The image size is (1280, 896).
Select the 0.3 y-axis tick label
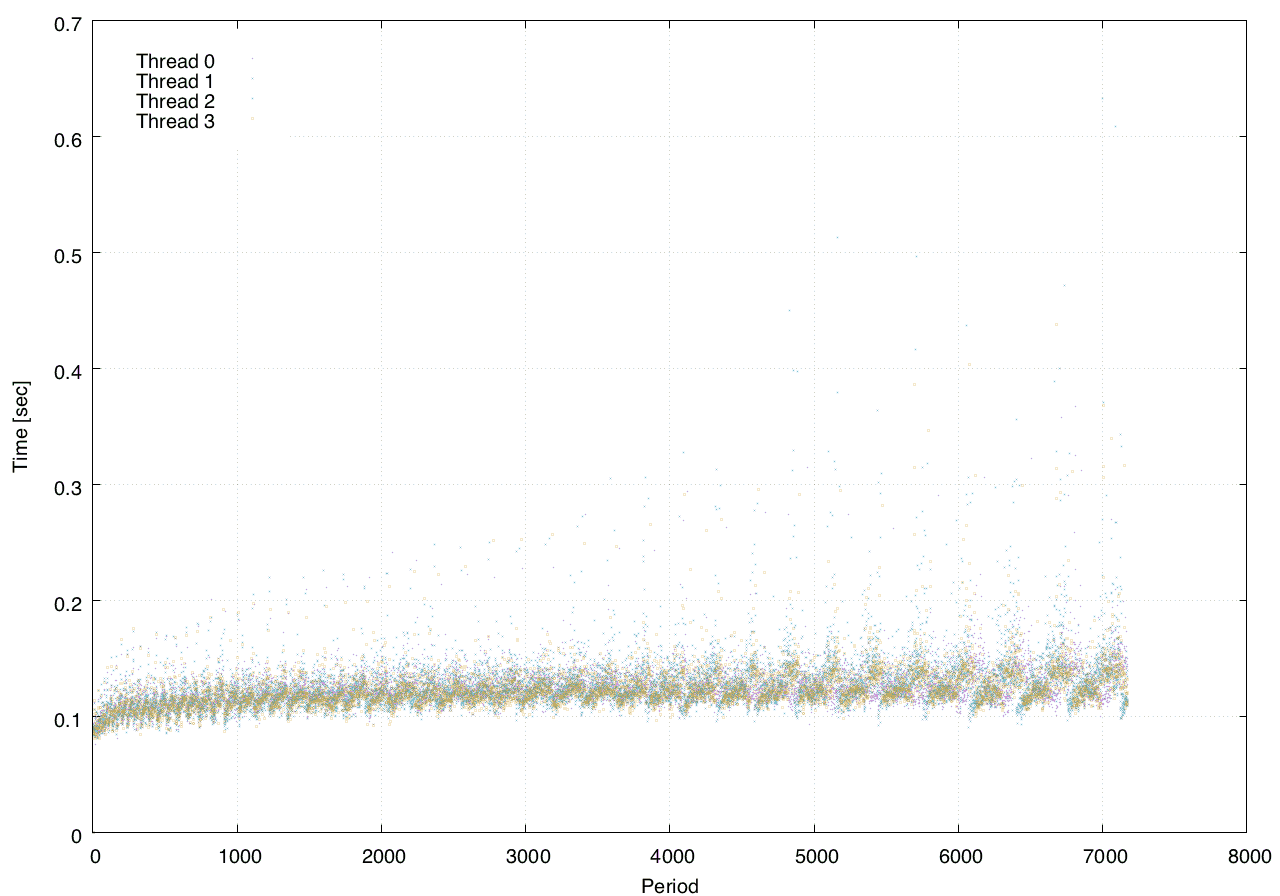click(66, 485)
